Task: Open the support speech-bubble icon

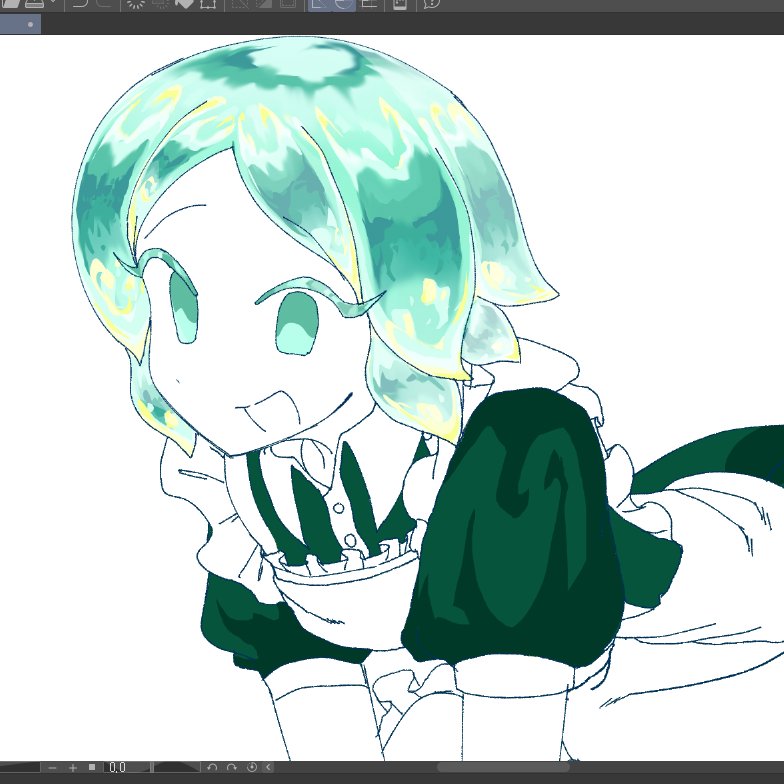Action: (432, 4)
